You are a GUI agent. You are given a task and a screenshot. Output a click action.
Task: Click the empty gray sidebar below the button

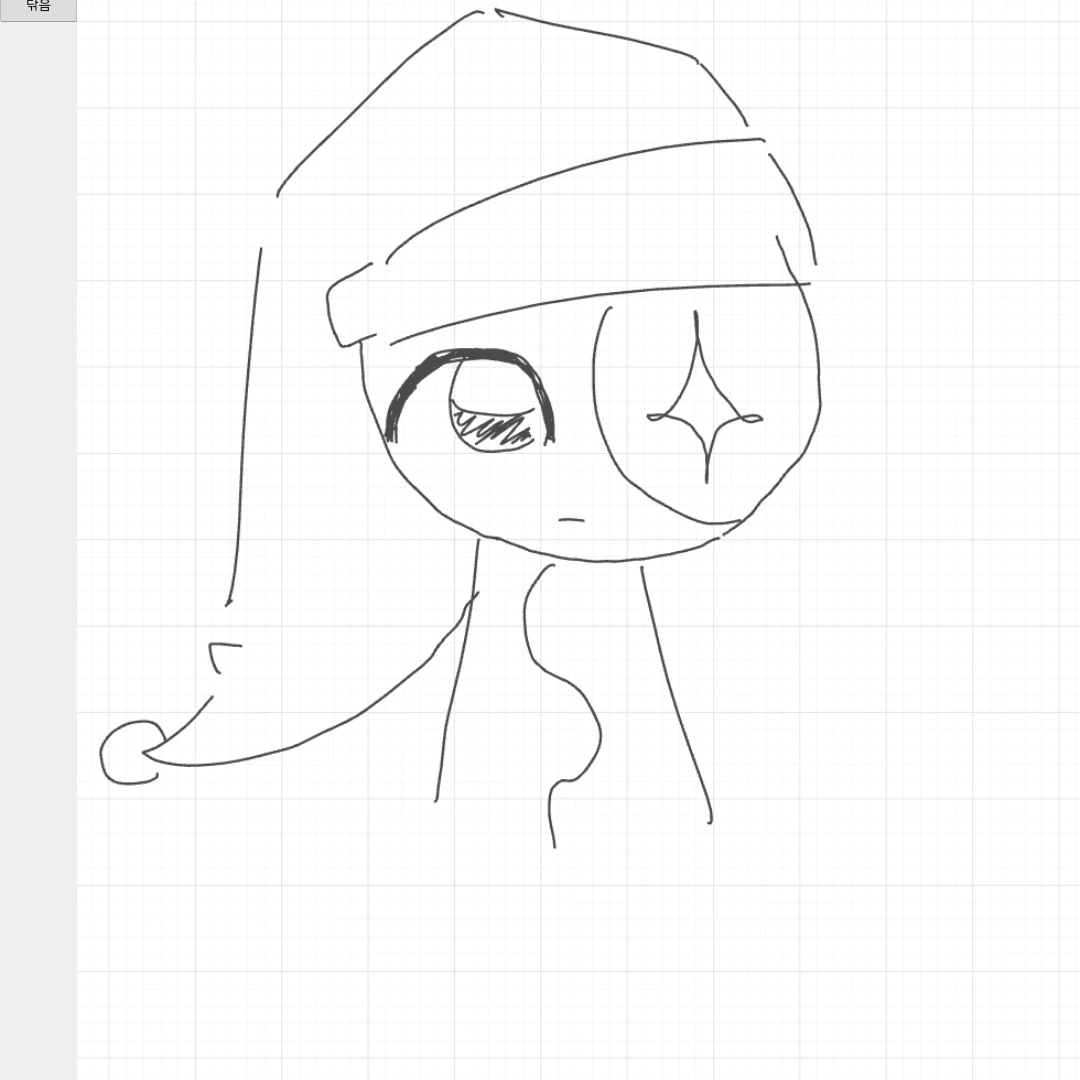38,551
